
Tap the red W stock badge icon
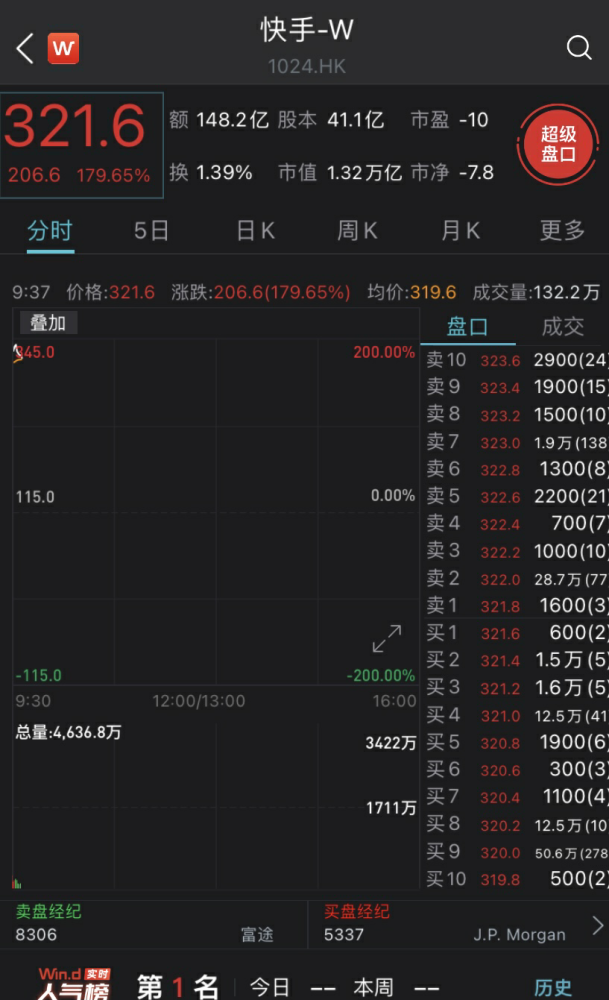pyautogui.click(x=63, y=48)
